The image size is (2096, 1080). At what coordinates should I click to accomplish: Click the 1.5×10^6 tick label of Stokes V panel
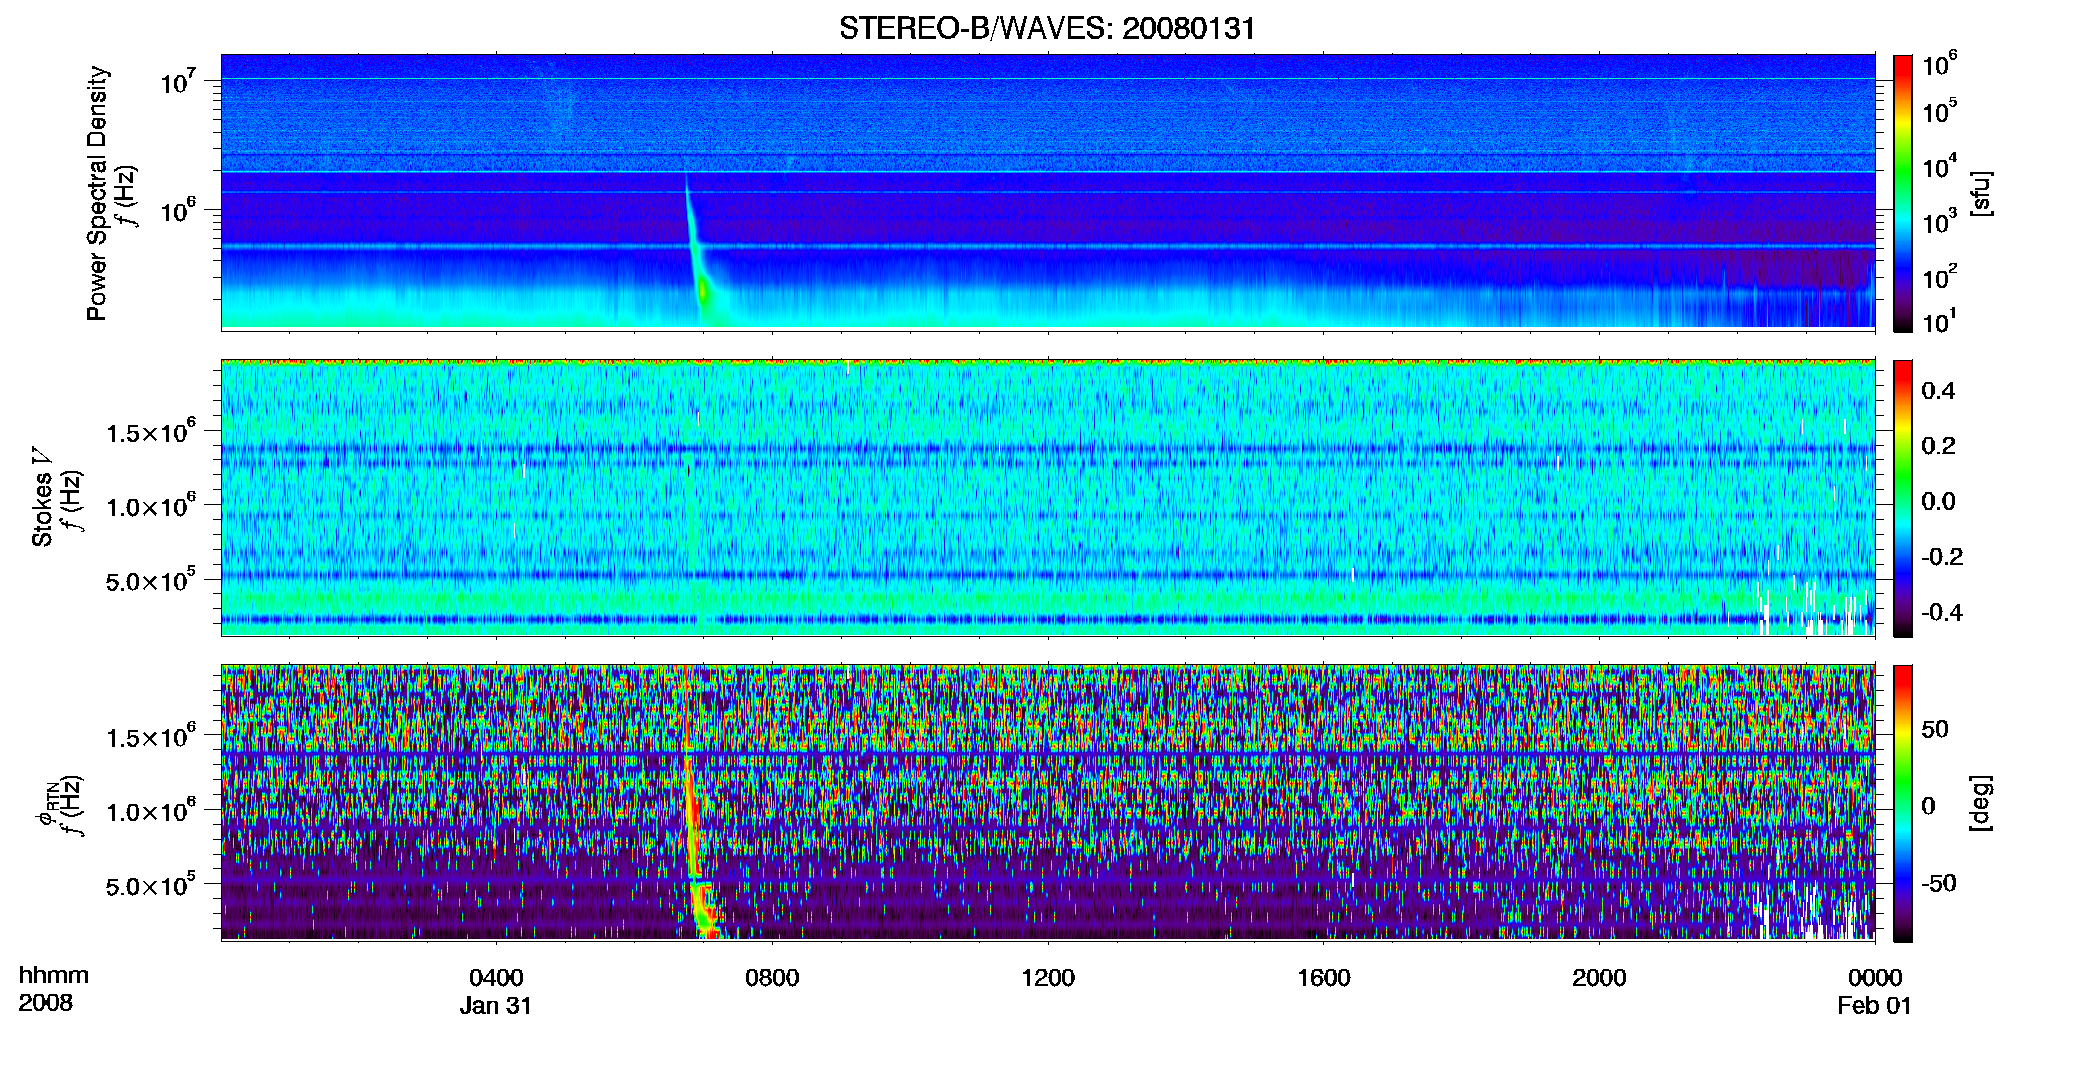pyautogui.click(x=151, y=432)
